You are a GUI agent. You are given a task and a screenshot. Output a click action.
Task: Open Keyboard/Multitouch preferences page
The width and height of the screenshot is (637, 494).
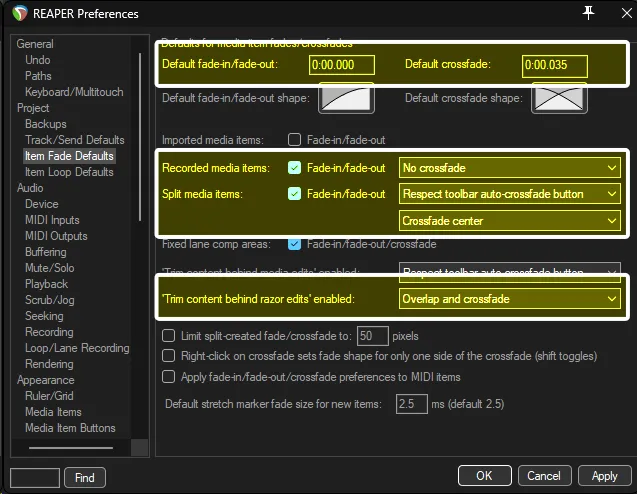coord(74,92)
